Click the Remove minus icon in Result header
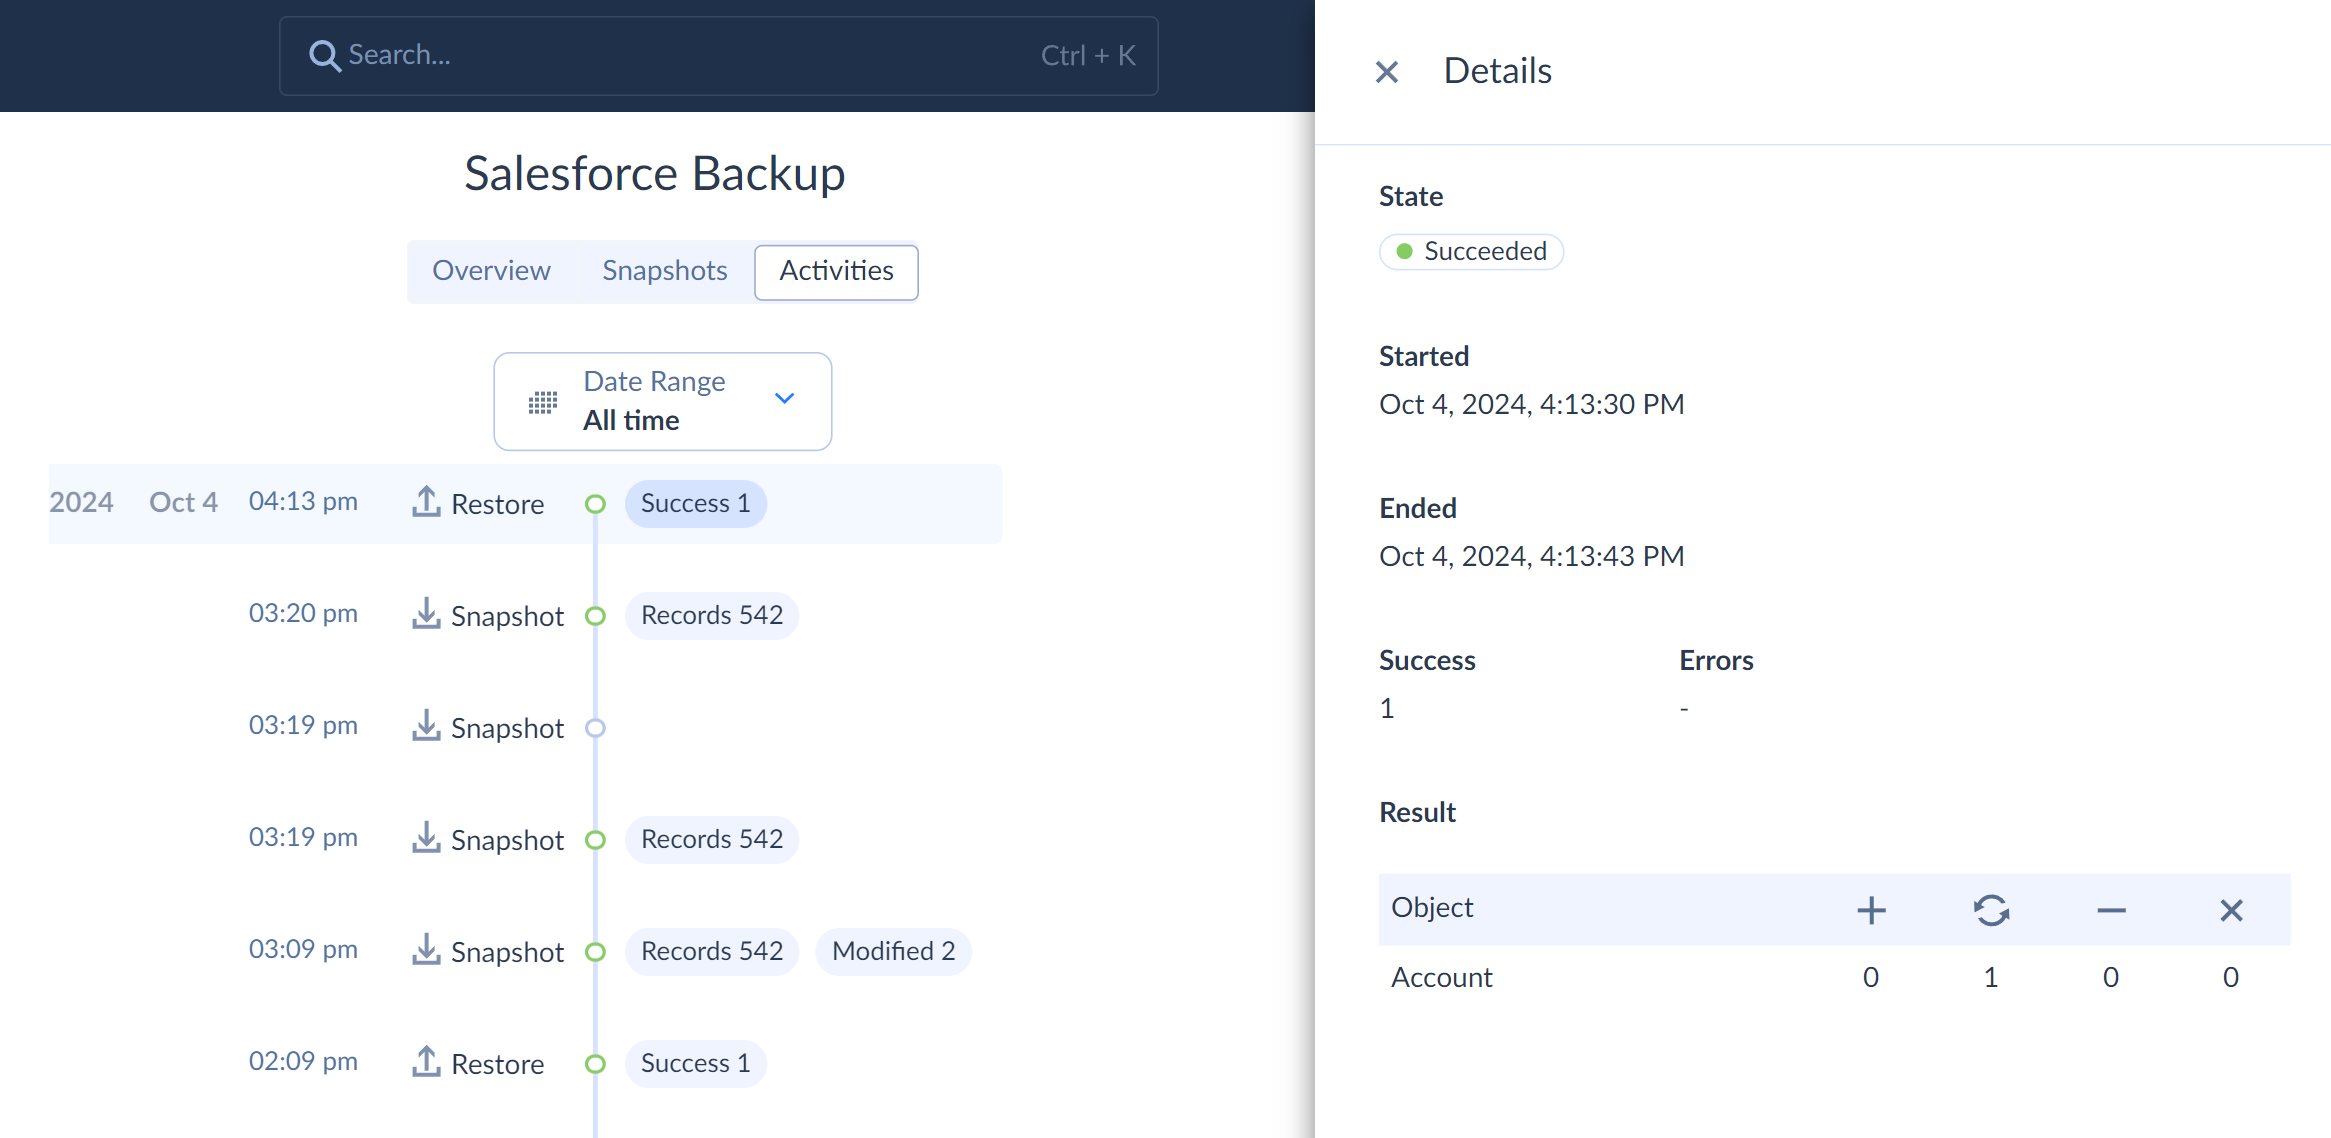Screen dimensions: 2331x1138 (x=2109, y=909)
